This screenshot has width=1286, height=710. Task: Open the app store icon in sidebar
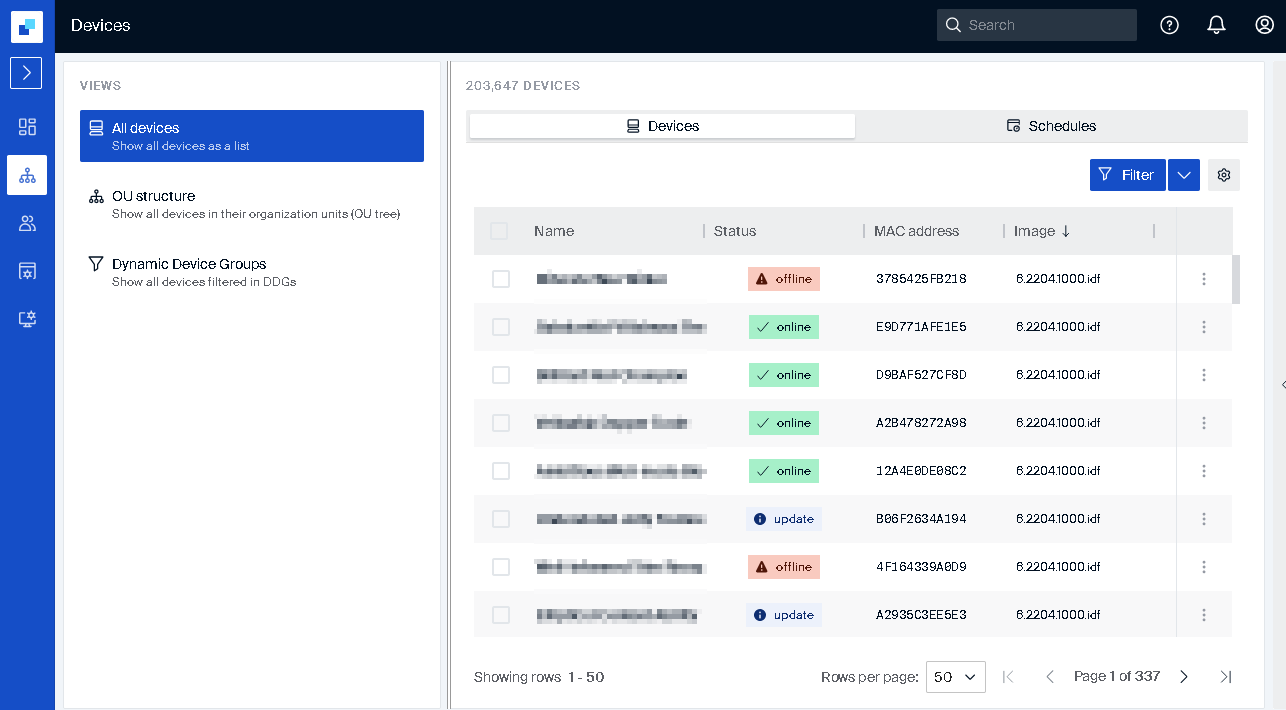[x=27, y=271]
